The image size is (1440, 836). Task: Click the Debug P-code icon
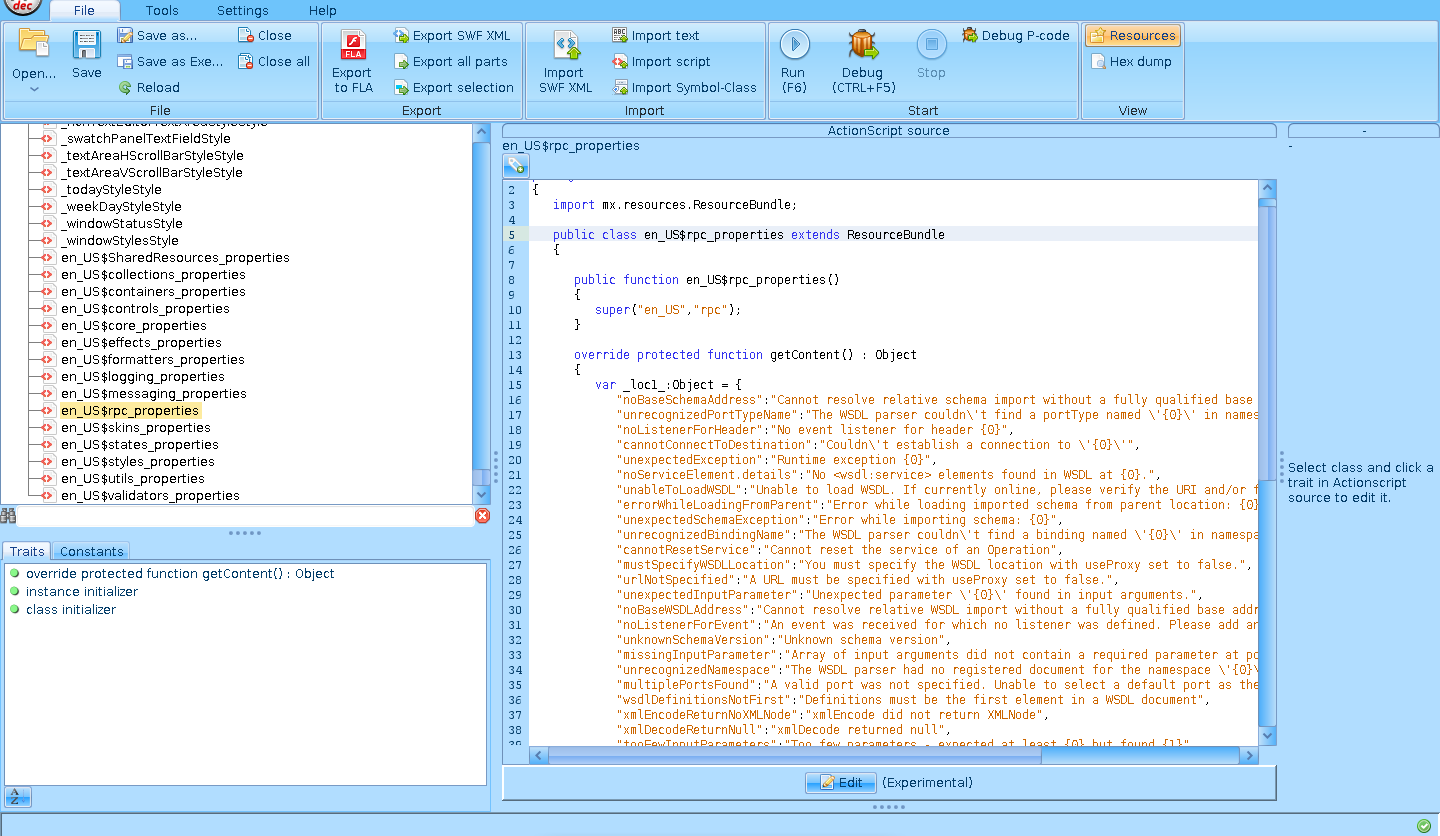tap(970, 35)
